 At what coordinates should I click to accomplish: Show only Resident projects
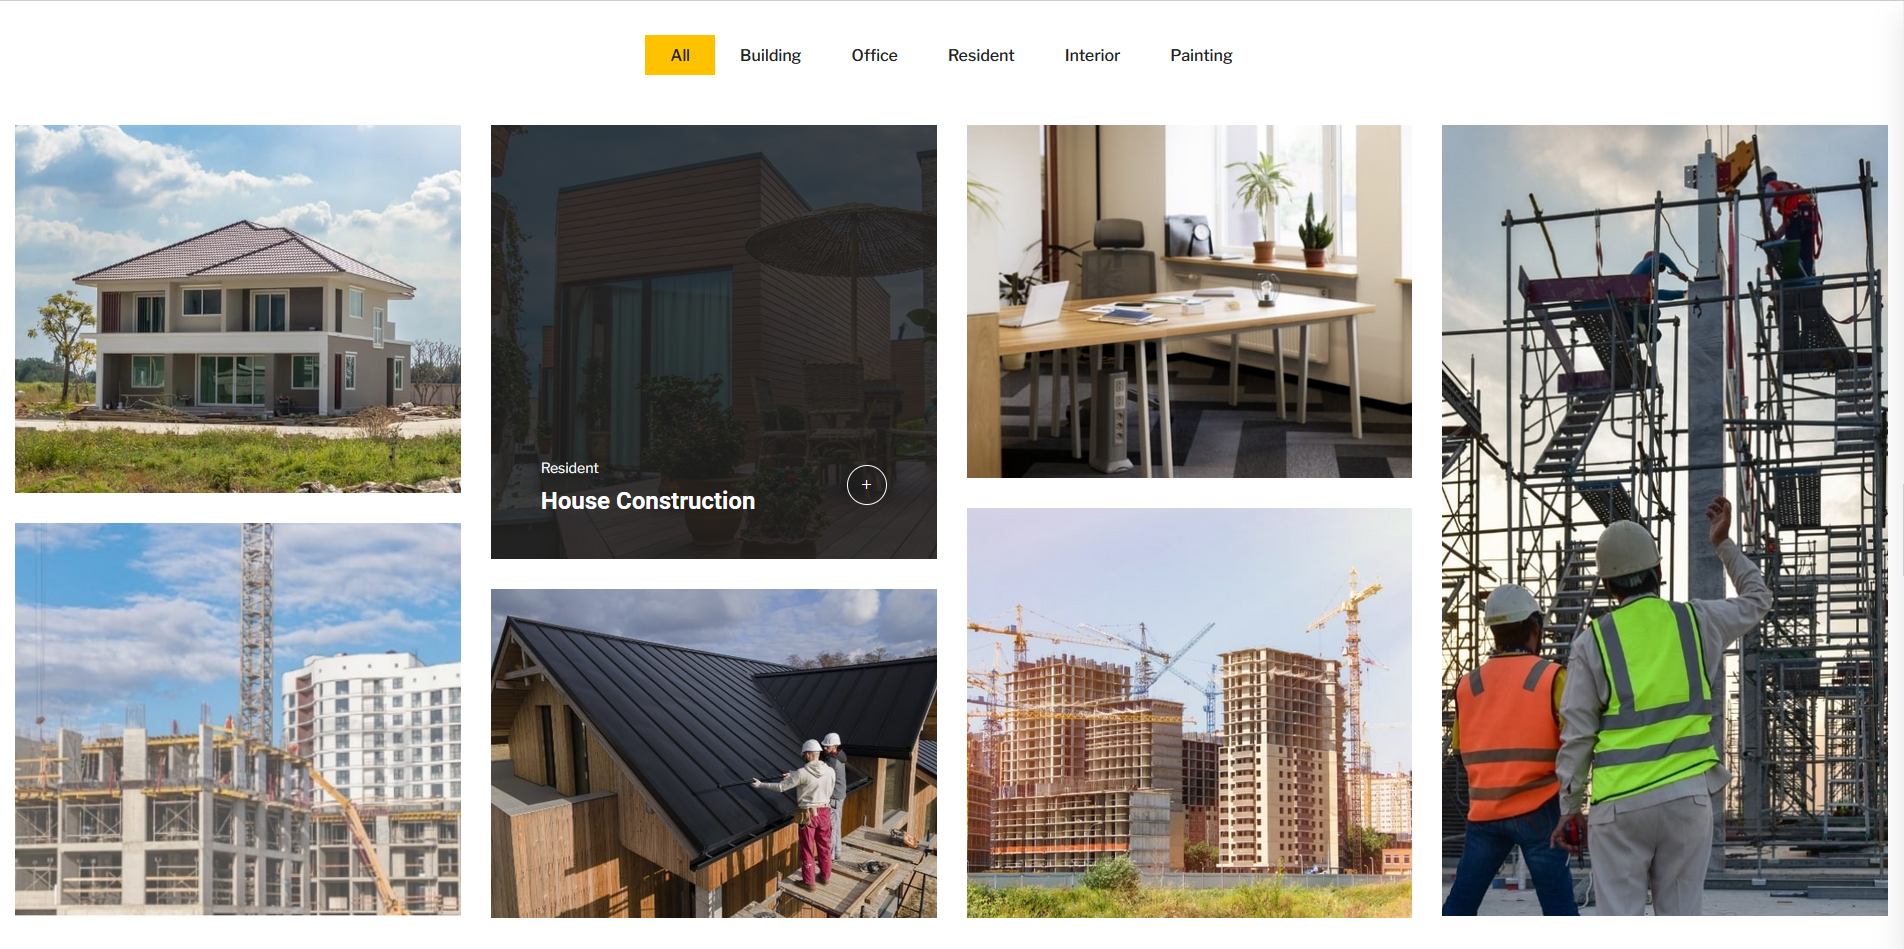click(981, 55)
